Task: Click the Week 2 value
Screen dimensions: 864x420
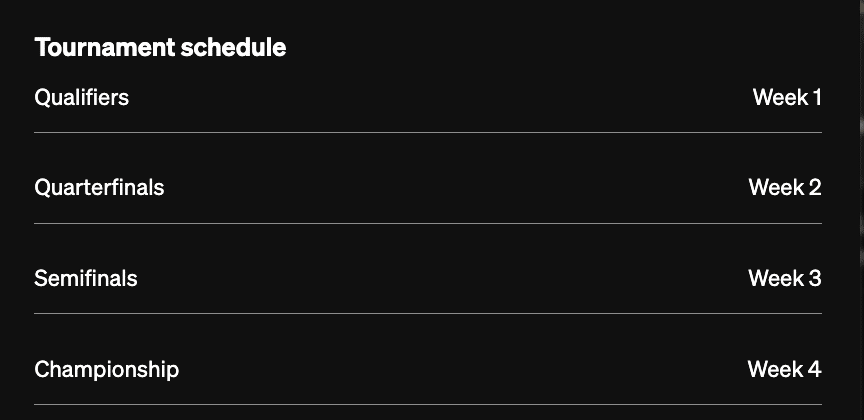Action: [785, 187]
